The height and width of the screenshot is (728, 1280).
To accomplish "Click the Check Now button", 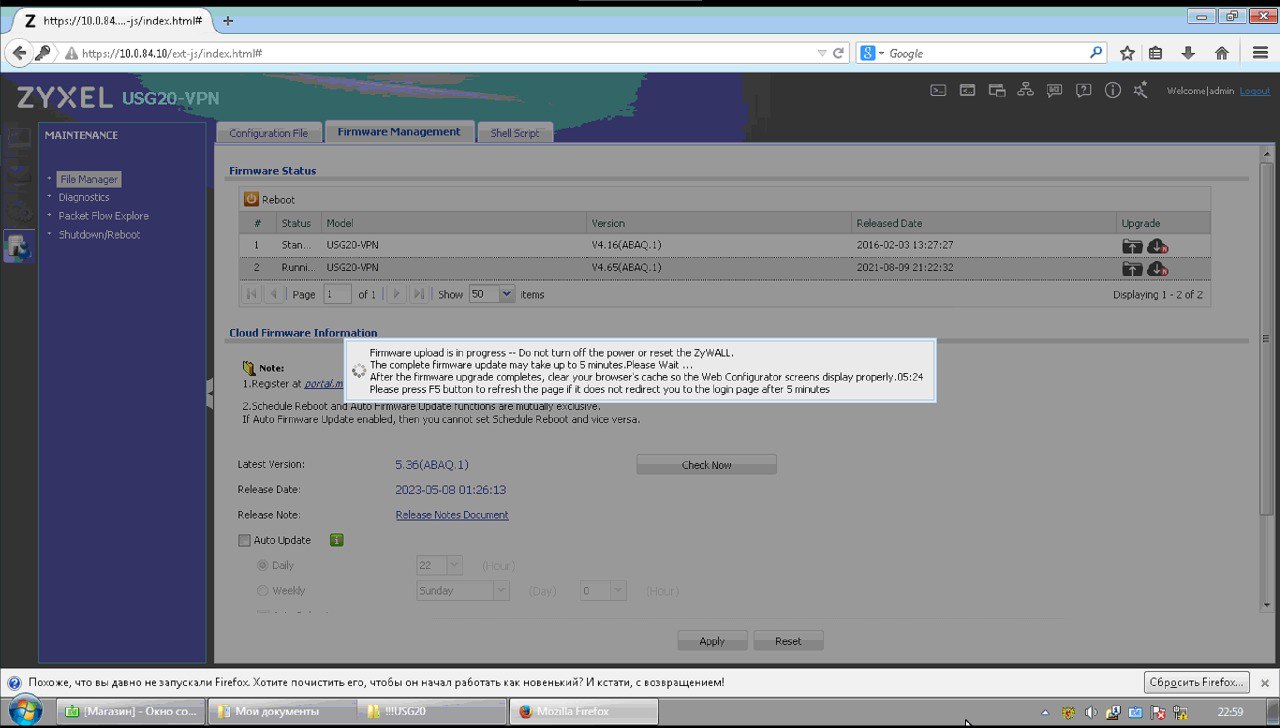I will [707, 465].
